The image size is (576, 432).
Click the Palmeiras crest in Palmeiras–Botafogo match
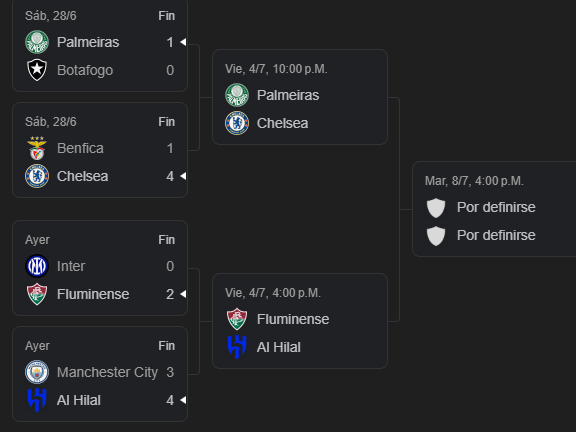coord(37,42)
